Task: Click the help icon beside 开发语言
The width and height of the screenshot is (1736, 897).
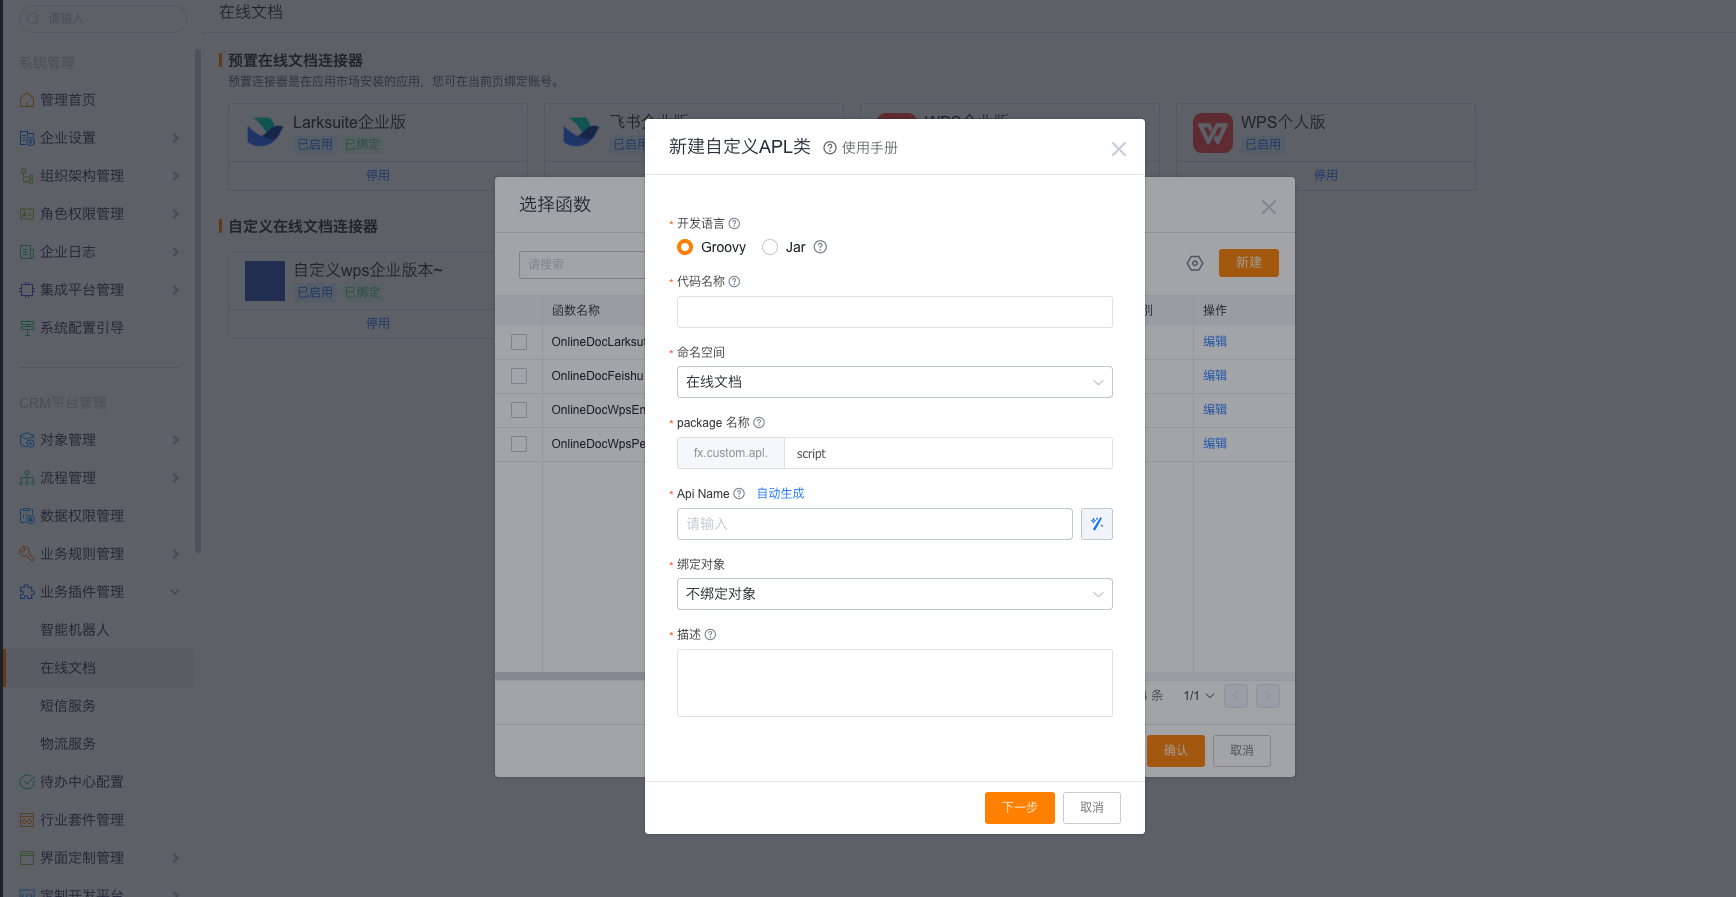Action: 734,224
